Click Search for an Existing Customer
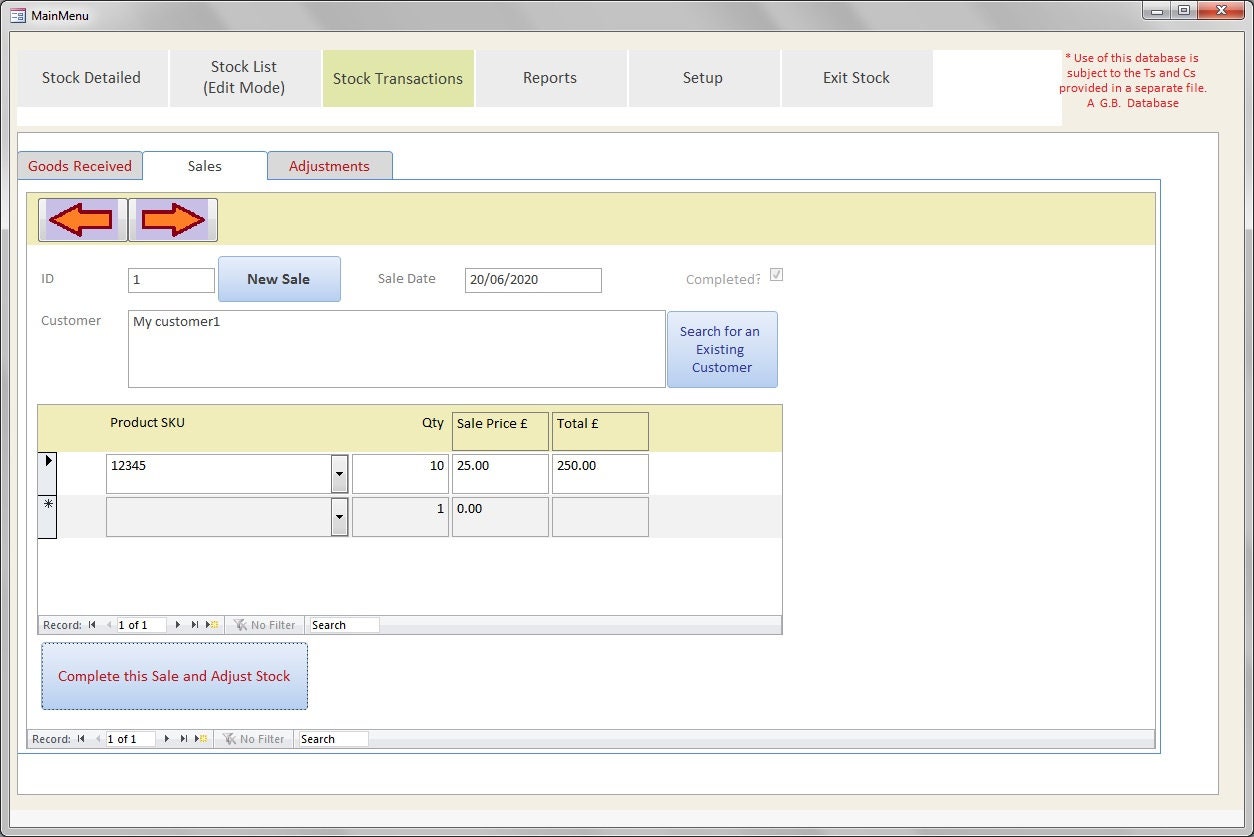This screenshot has height=837, width=1254. tap(721, 349)
